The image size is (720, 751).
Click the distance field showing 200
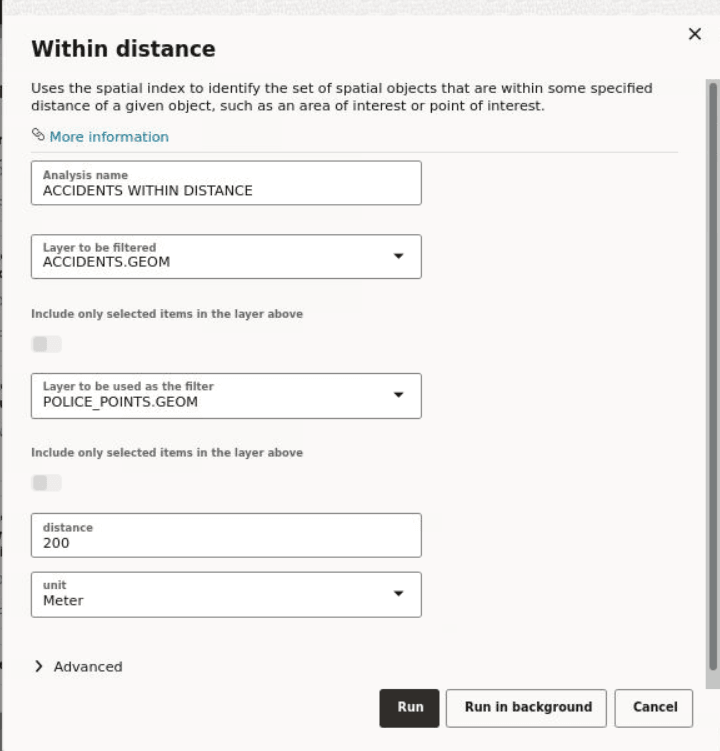click(x=226, y=535)
